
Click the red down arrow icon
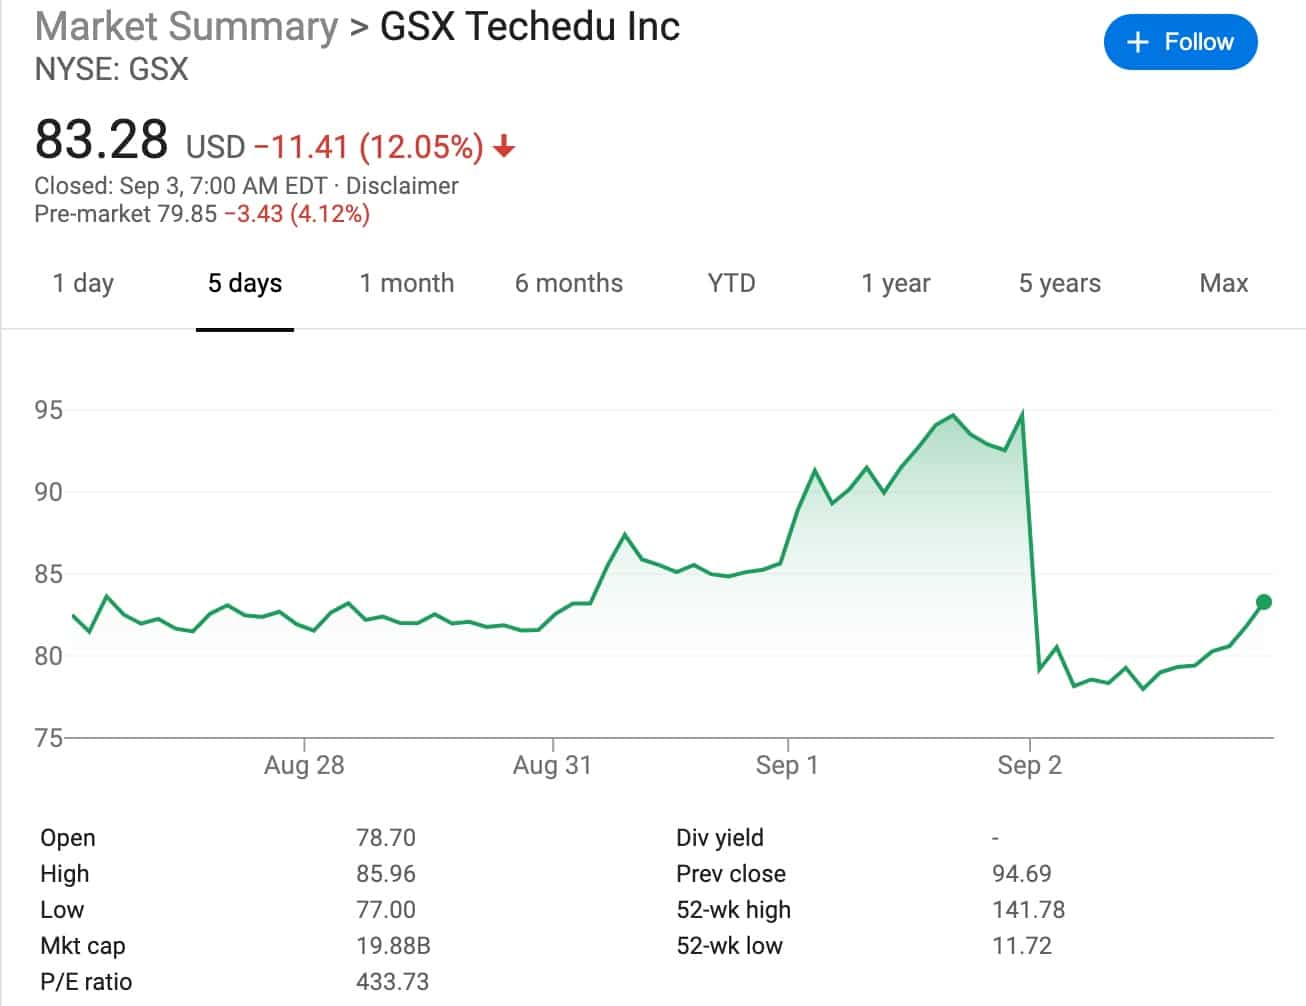click(504, 147)
